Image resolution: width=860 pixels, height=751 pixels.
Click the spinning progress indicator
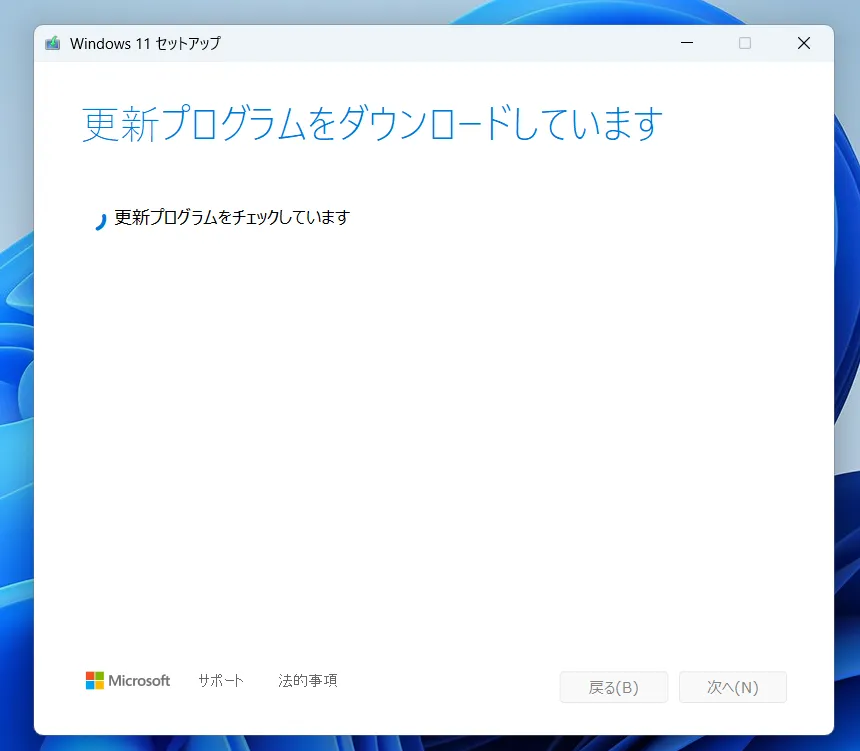click(100, 221)
